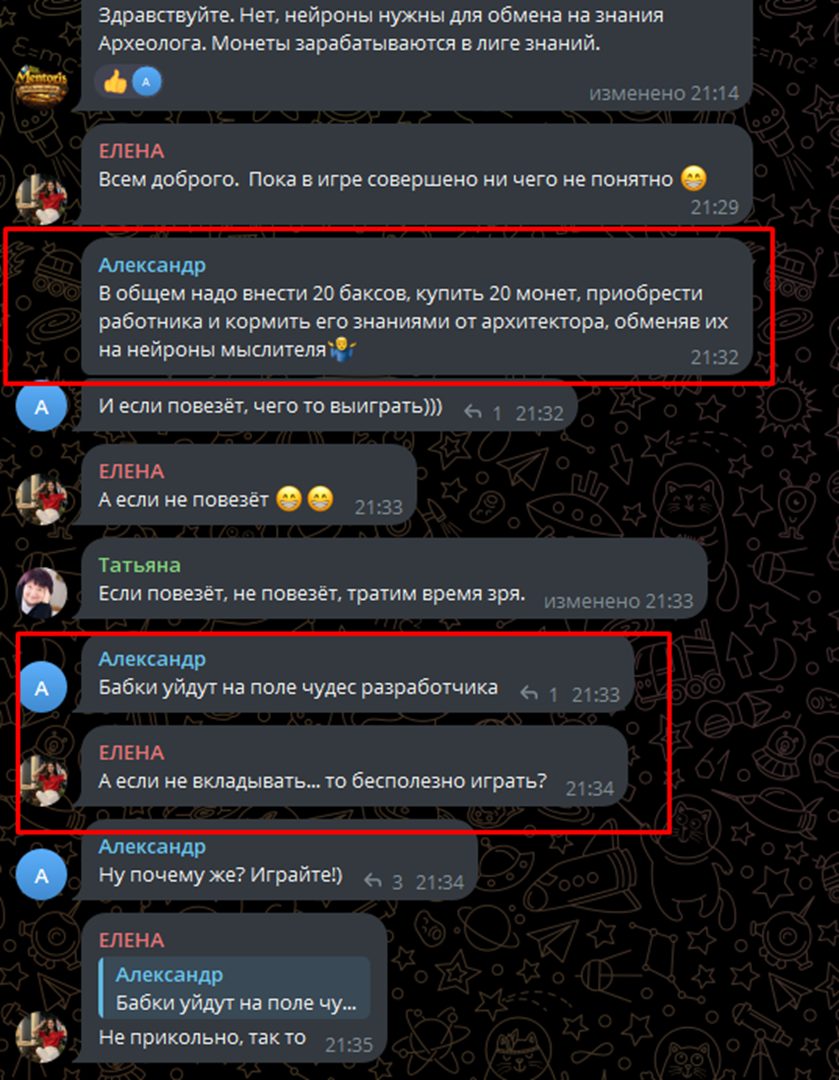The height and width of the screenshot is (1080, 839).
Task: Click the ЕЛЕНА sender name above 'А если не повезёт'
Action: pyautogui.click(x=131, y=471)
